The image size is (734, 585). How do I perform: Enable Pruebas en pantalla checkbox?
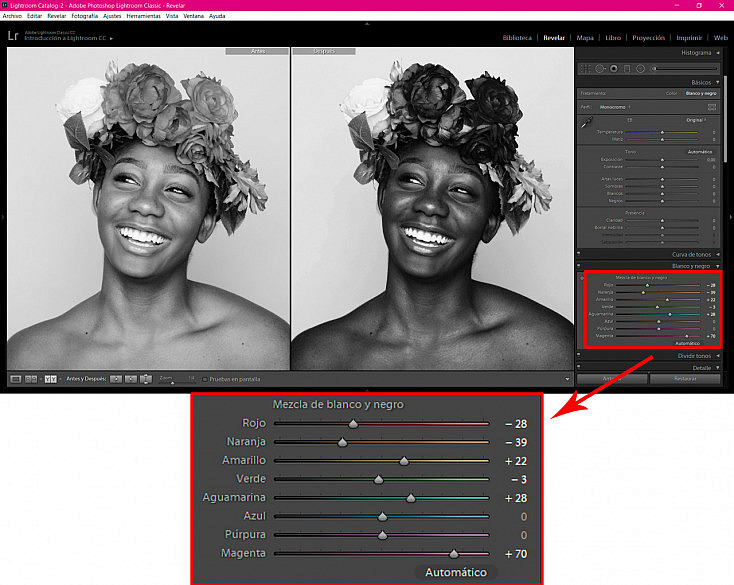(205, 379)
